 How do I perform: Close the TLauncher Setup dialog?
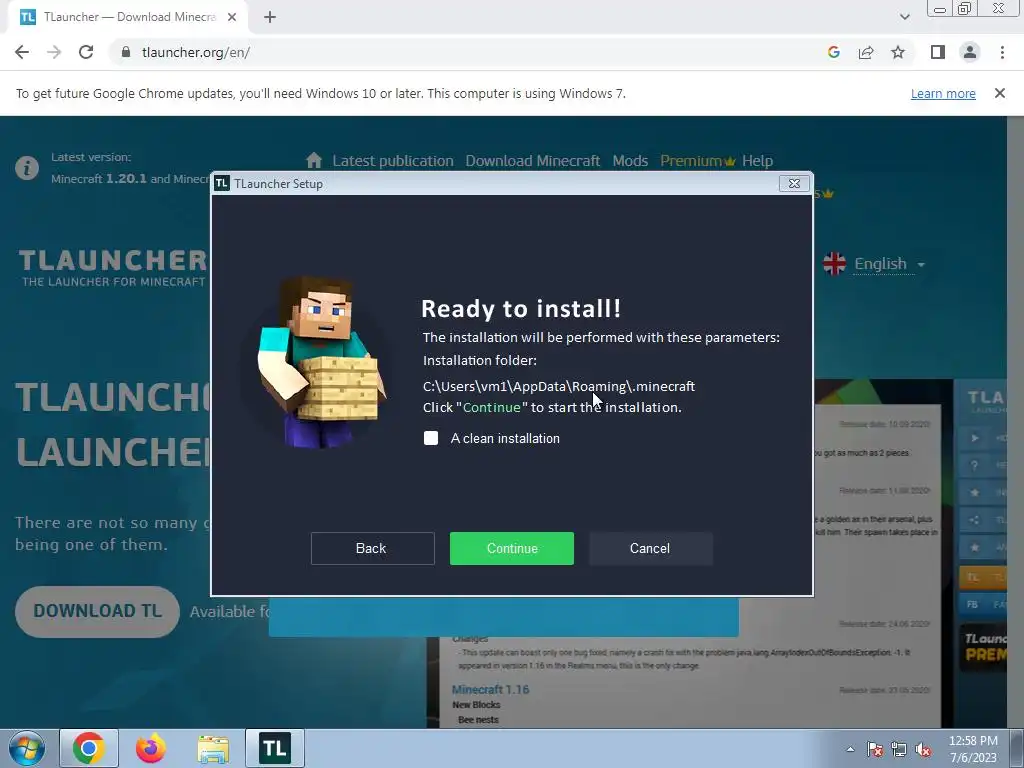coord(794,184)
